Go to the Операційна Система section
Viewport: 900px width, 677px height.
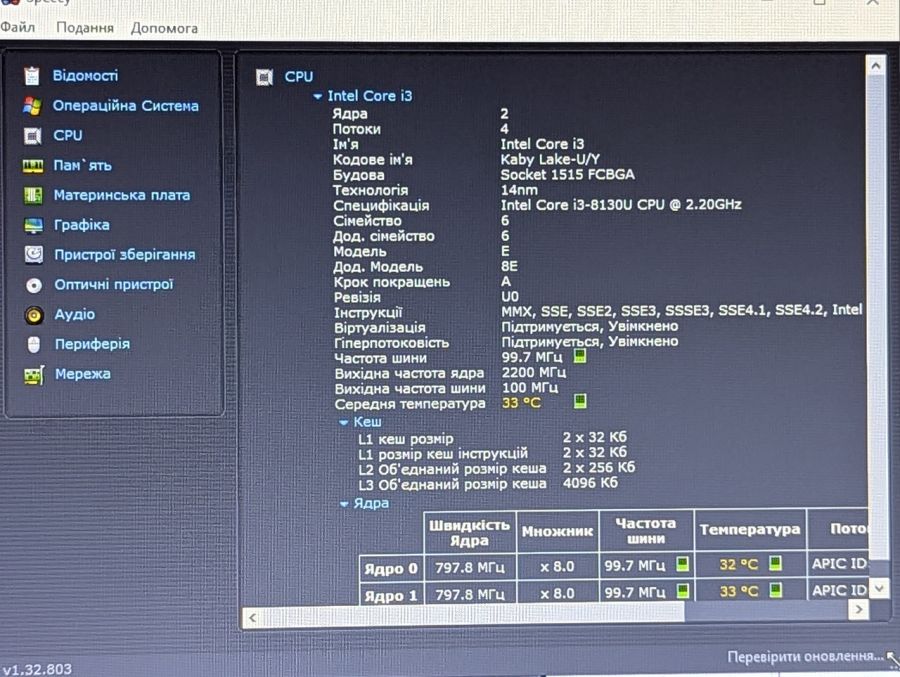tap(126, 106)
